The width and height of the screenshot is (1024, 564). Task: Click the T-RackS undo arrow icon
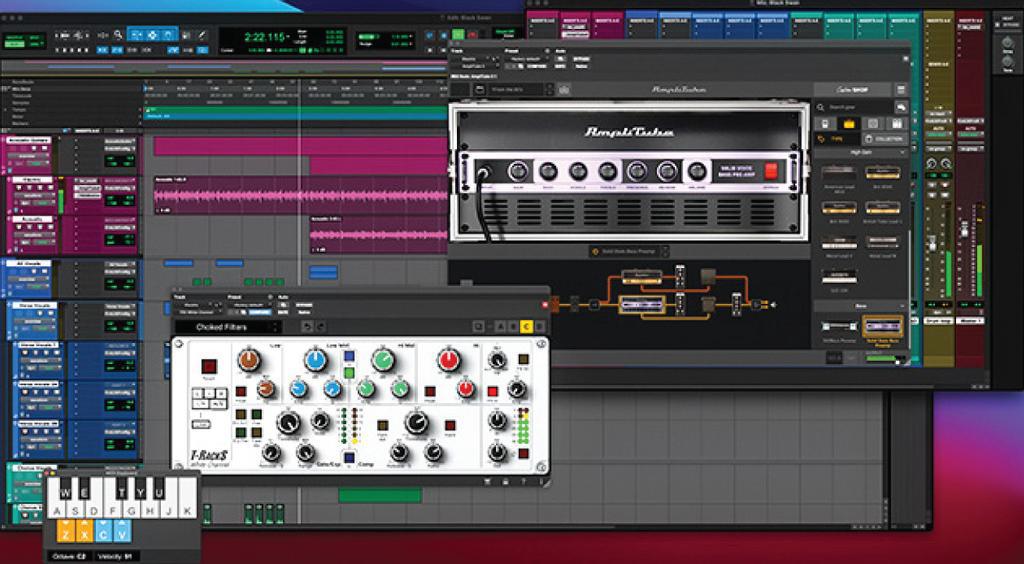(309, 326)
